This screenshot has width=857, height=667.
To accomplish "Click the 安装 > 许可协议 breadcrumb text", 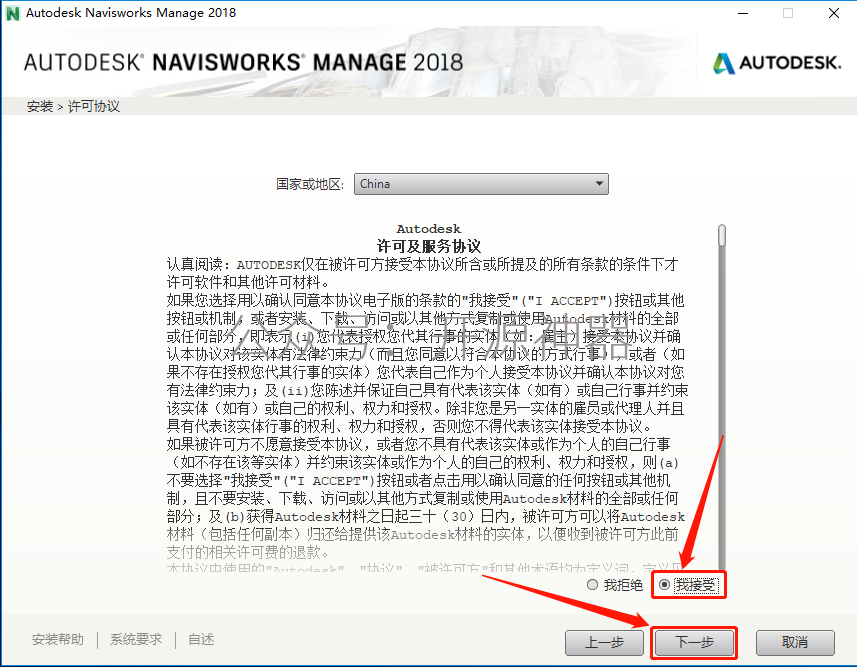I will pos(73,106).
